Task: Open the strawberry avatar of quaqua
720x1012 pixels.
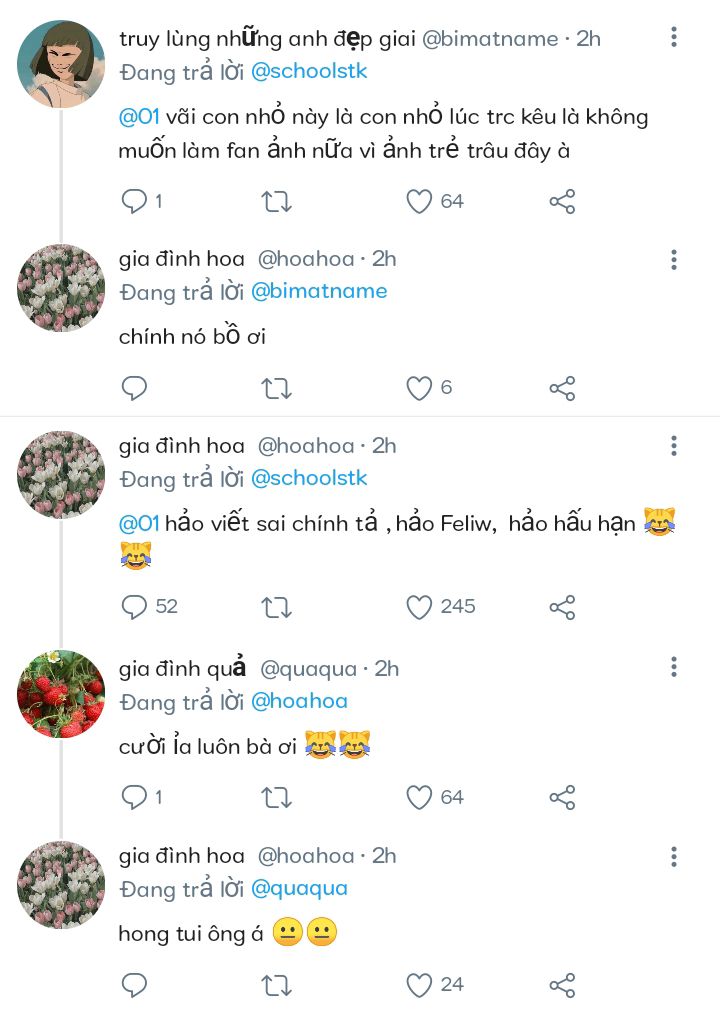Action: [61, 694]
